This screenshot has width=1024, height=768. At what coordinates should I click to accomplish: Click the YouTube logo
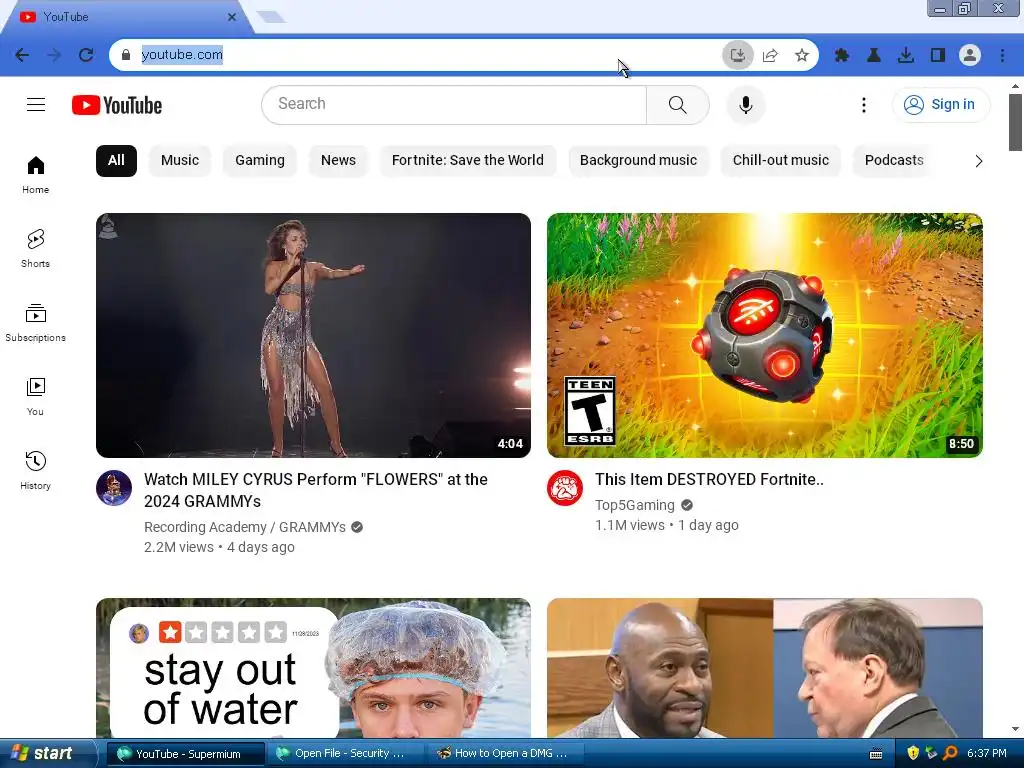point(117,105)
